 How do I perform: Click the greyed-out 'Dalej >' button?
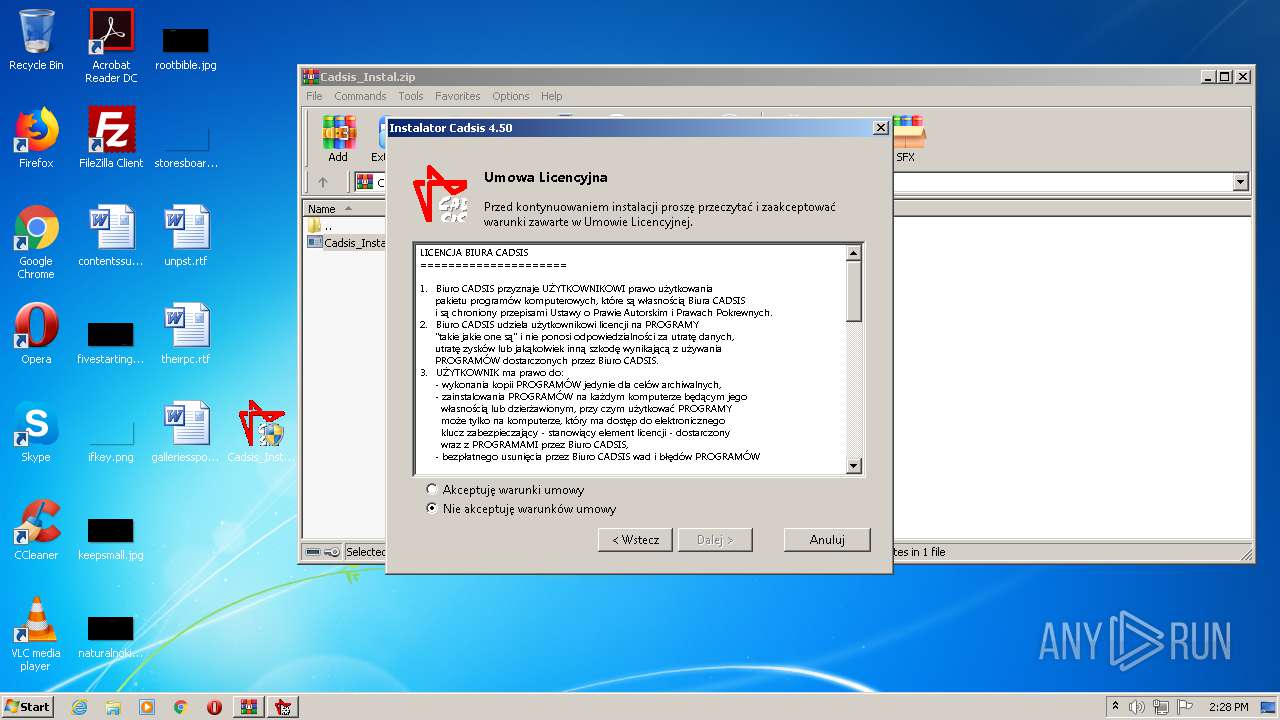click(x=715, y=539)
